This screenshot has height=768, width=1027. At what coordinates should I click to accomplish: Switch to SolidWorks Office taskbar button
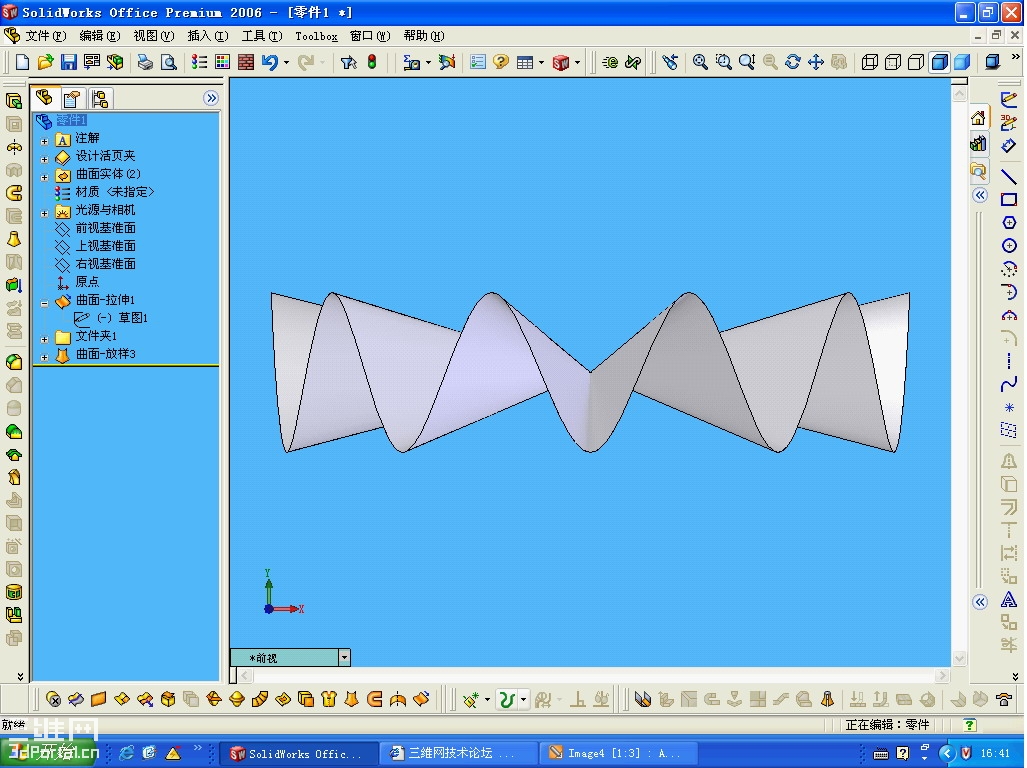pyautogui.click(x=299, y=753)
